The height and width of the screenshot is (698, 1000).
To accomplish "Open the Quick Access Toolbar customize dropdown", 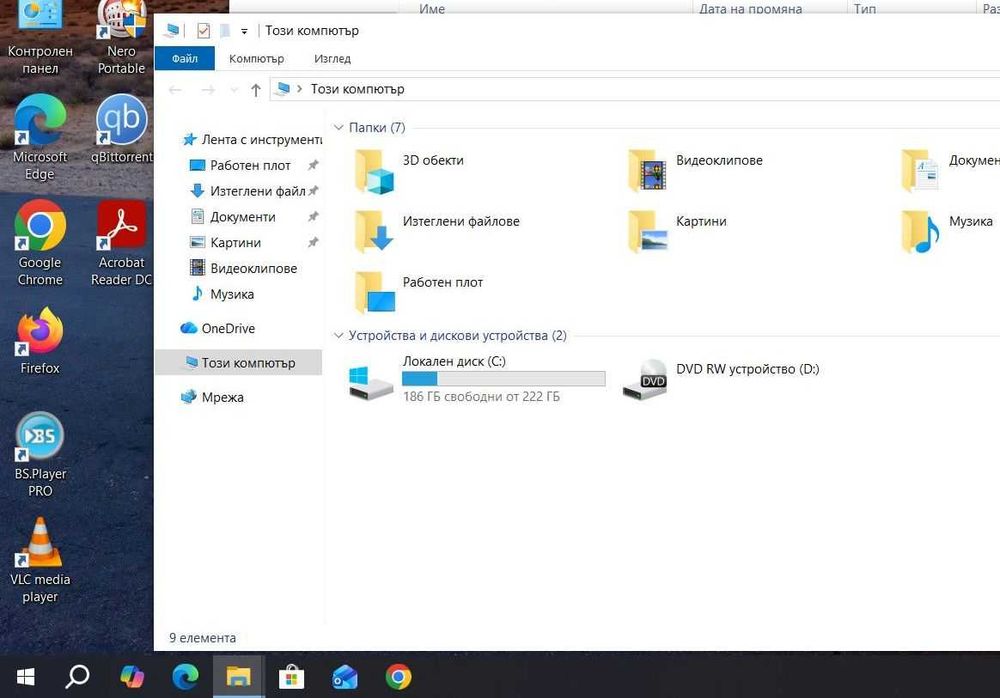I will 244,31.
